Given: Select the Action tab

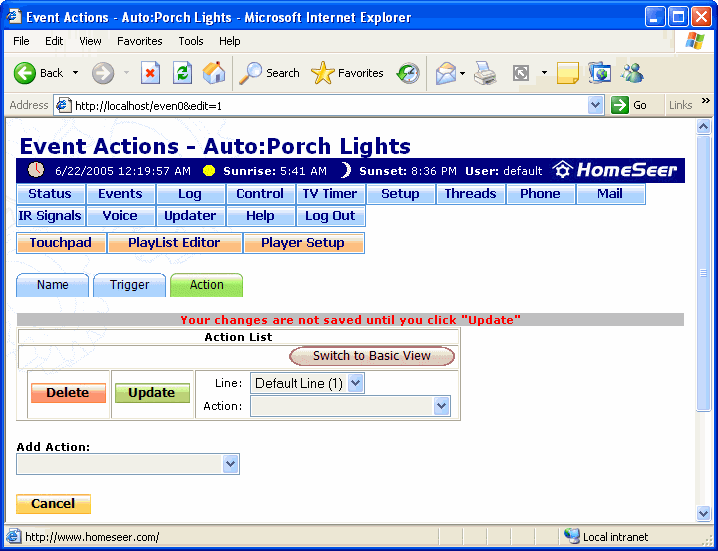Looking at the screenshot, I should (207, 285).
